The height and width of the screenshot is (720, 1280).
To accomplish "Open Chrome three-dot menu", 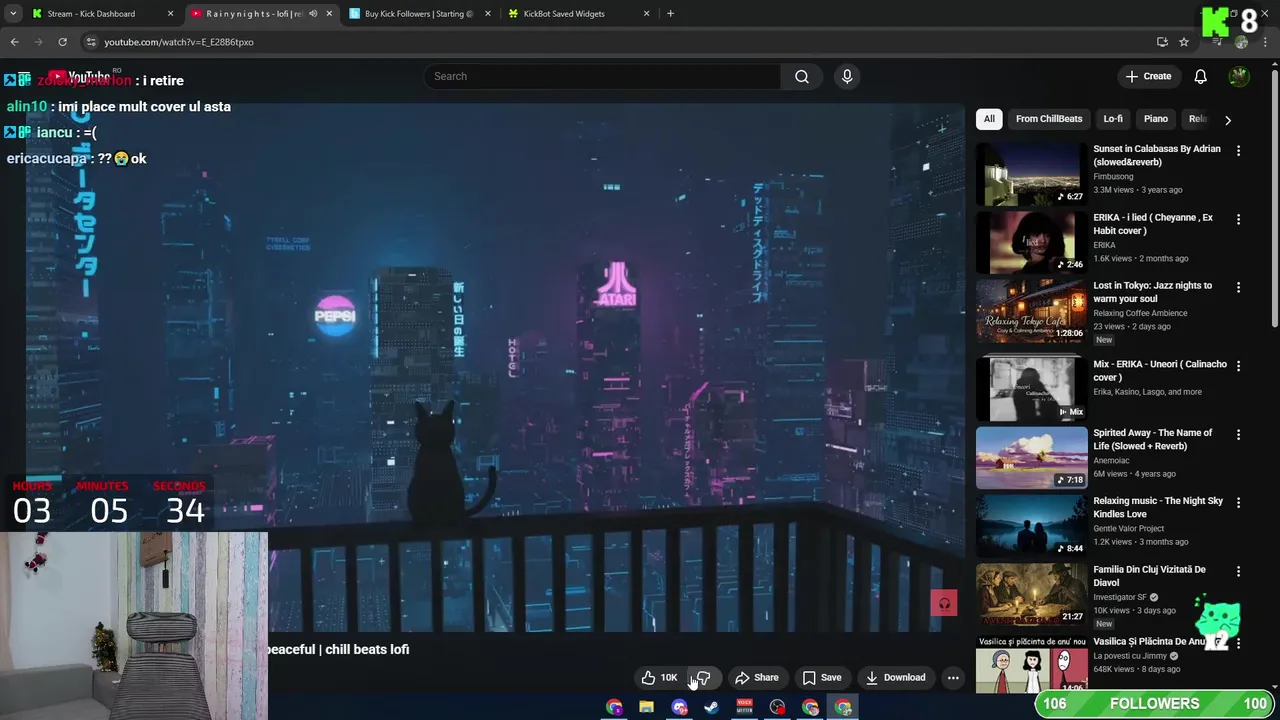I will coord(1266,42).
